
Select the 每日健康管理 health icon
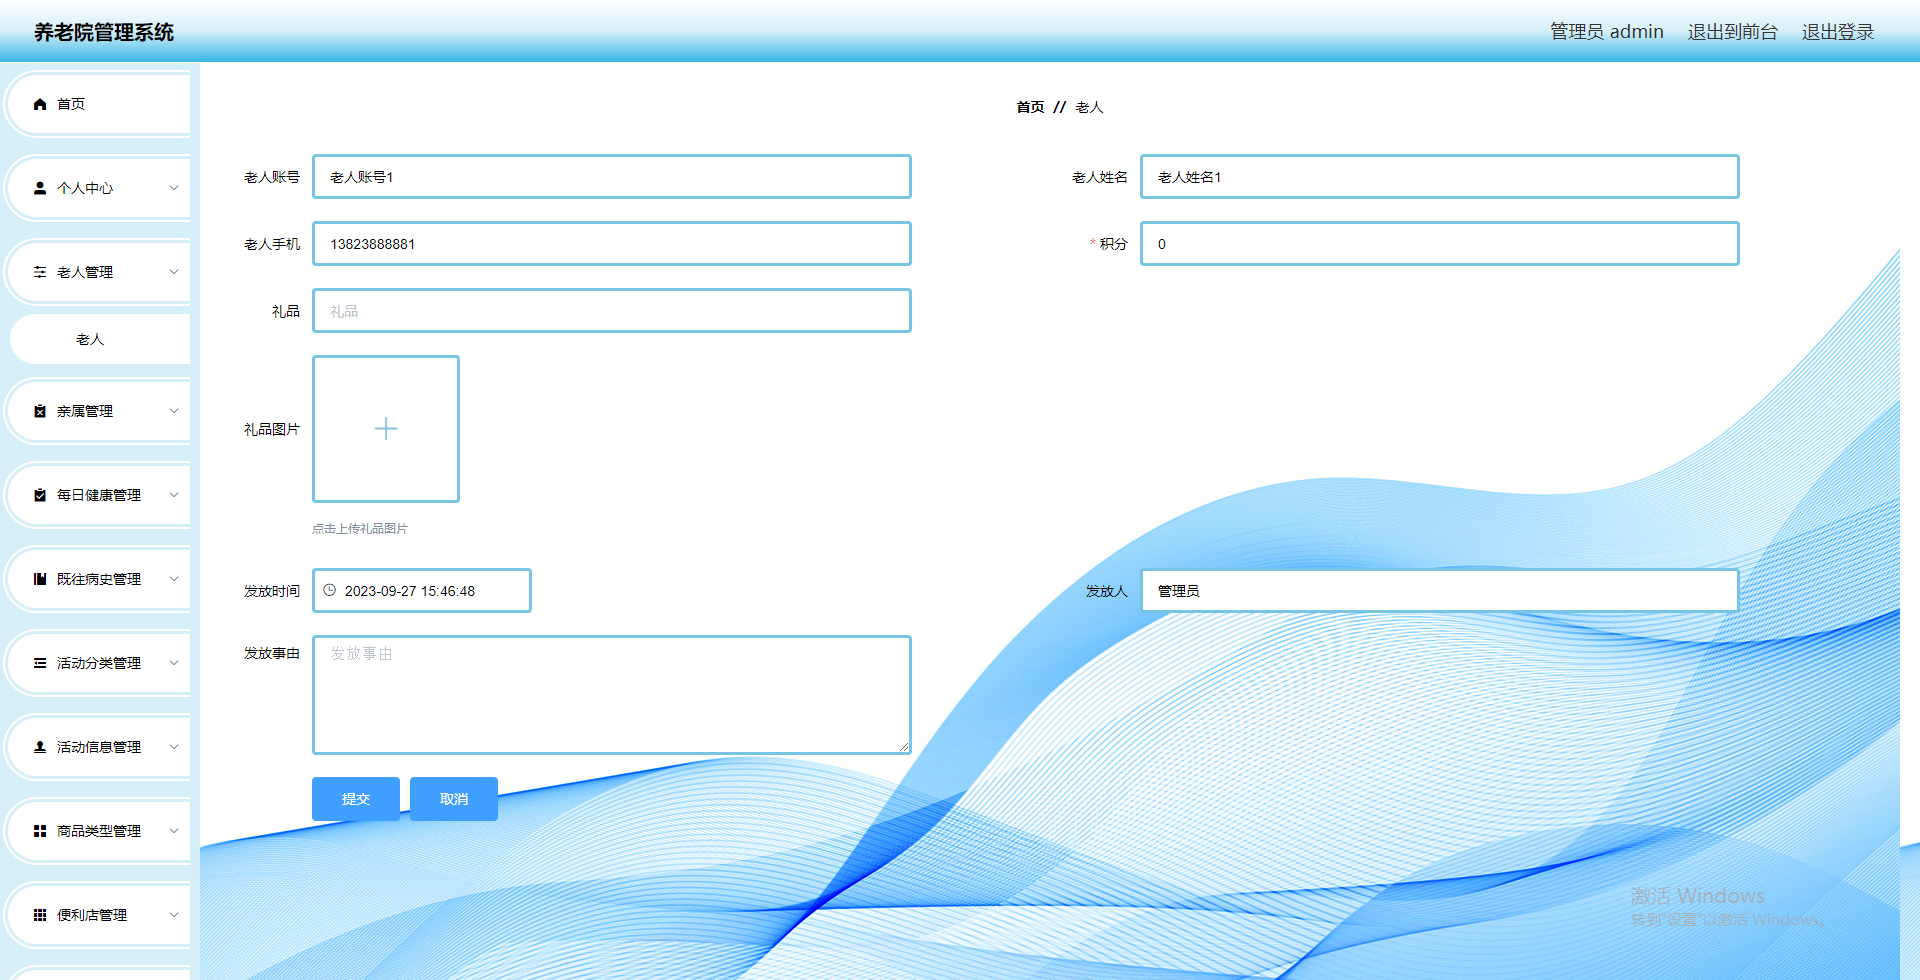point(40,495)
